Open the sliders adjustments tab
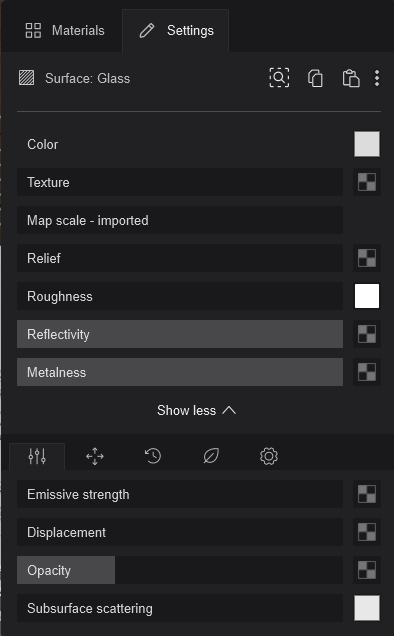394x636 pixels. [37, 456]
